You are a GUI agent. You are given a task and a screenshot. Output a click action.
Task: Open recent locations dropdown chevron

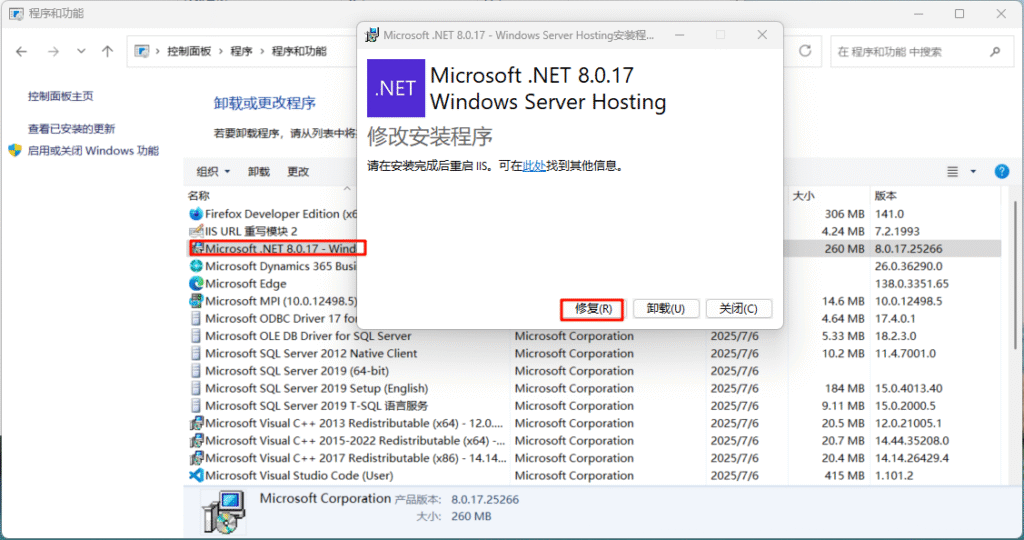click(81, 51)
